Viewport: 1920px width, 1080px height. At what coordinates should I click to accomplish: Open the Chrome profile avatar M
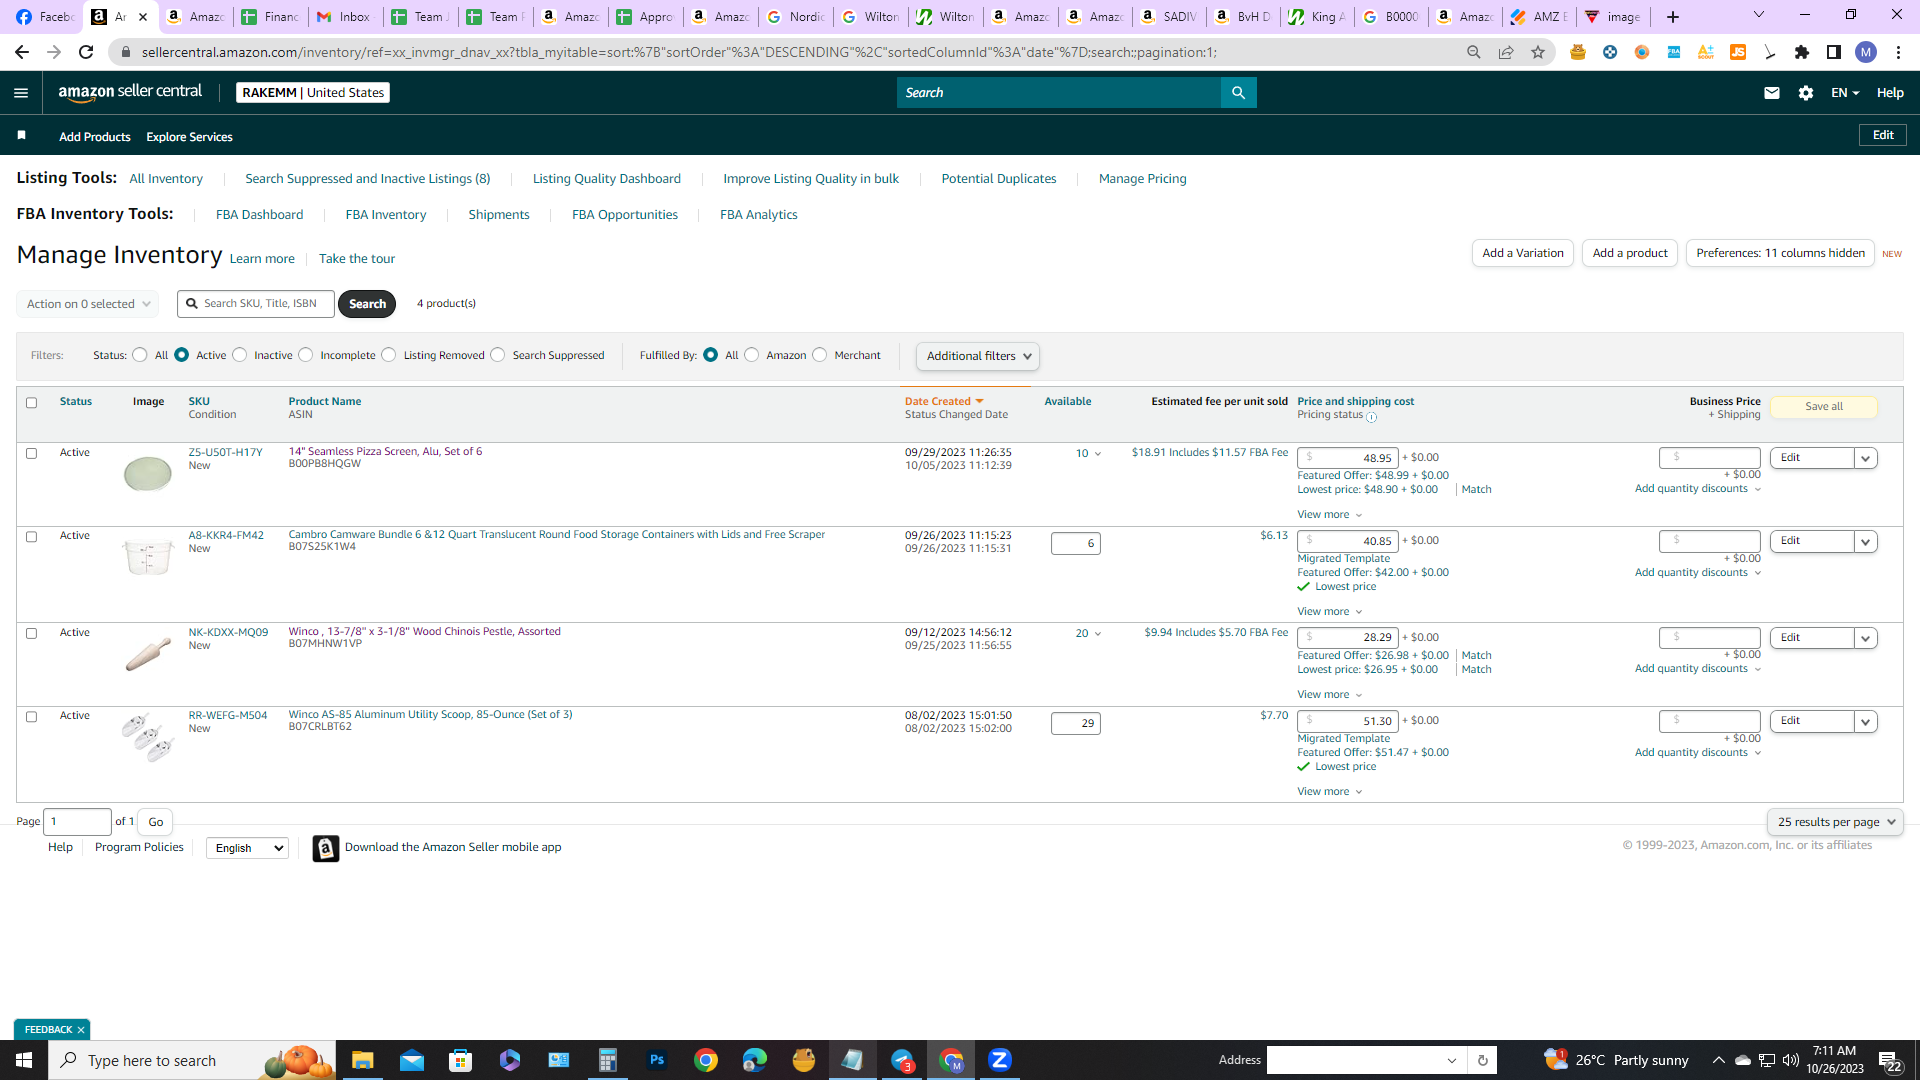pyautogui.click(x=1866, y=52)
